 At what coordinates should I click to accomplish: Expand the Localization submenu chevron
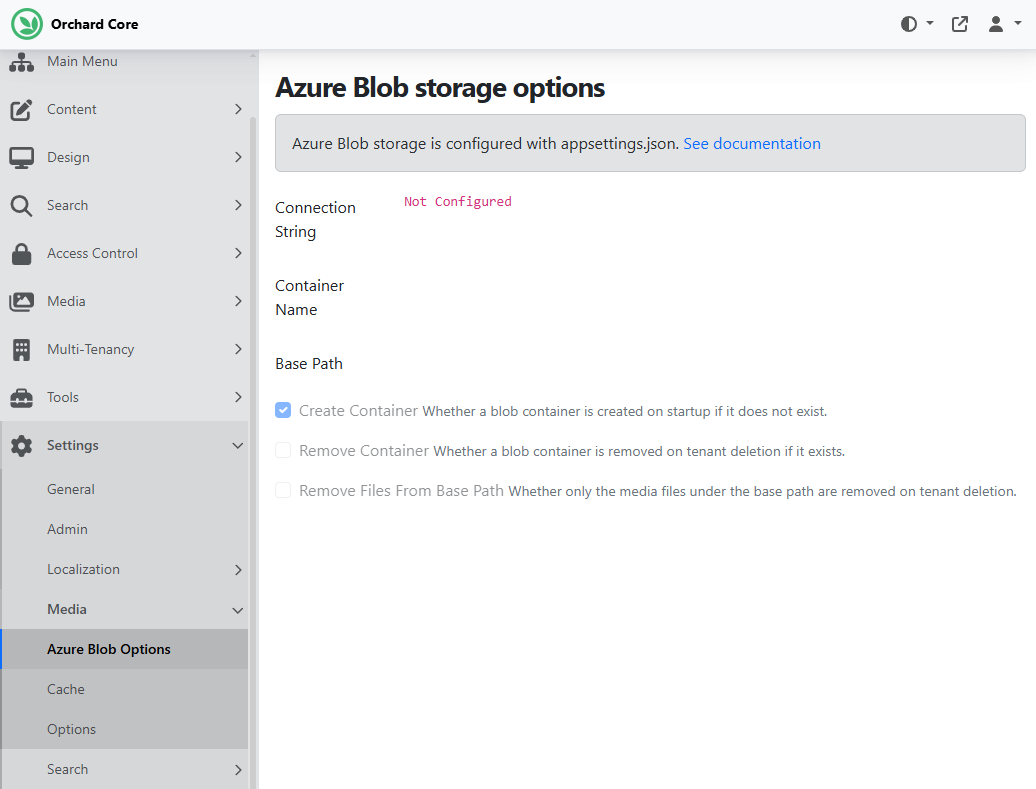point(238,570)
